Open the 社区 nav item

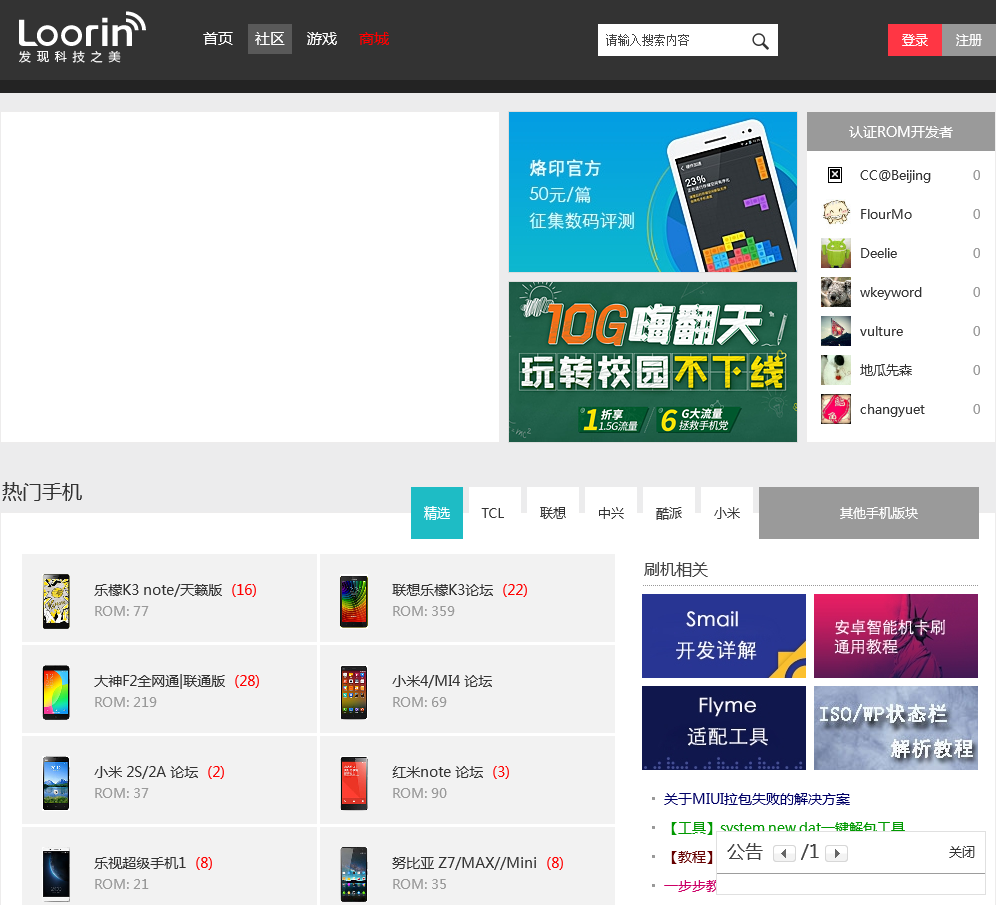pos(270,39)
